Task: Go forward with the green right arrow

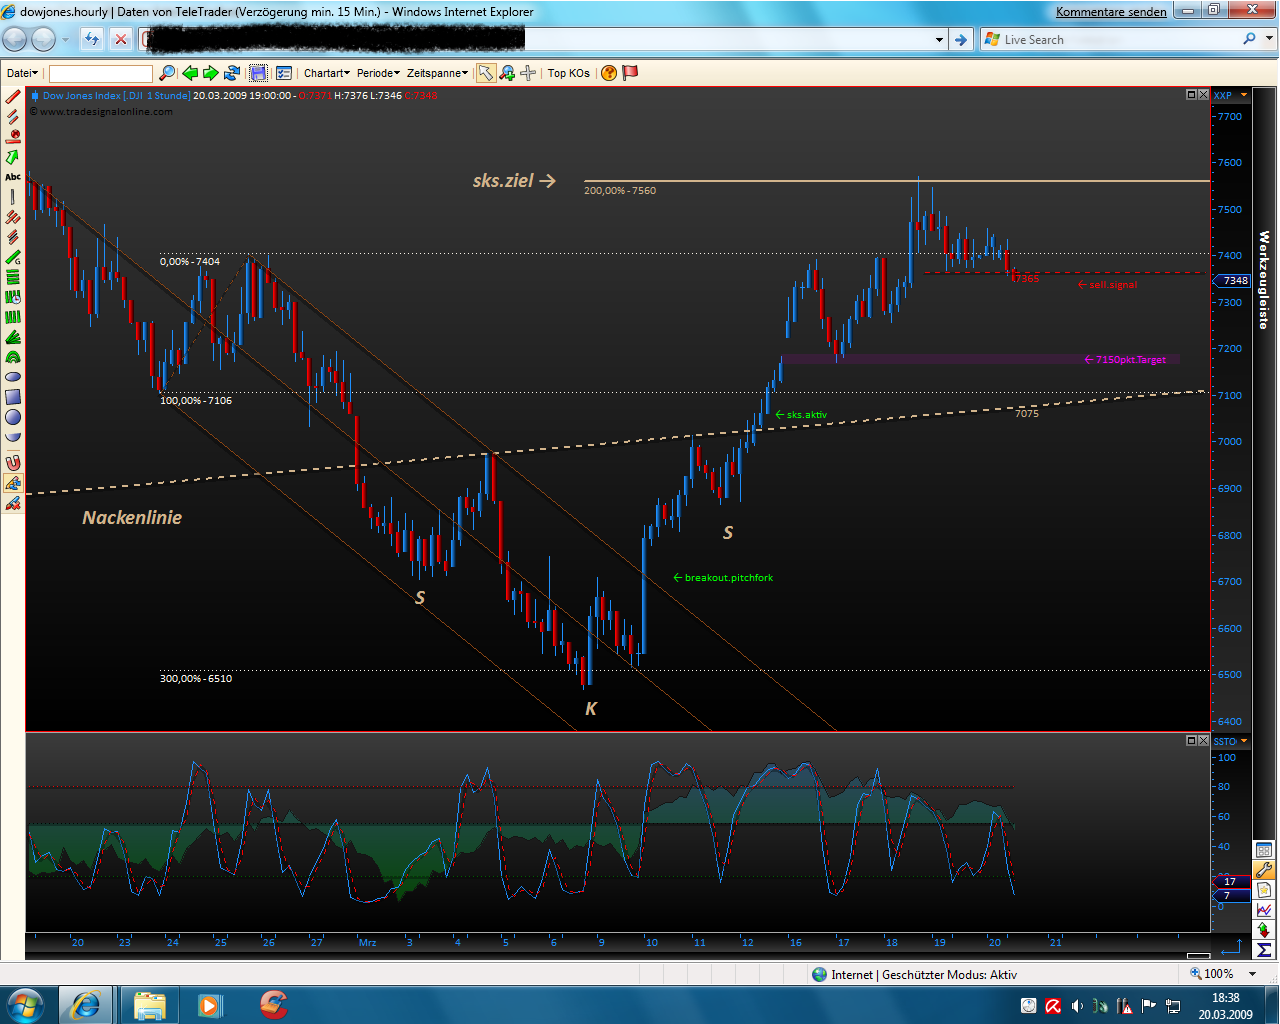Action: tap(210, 73)
